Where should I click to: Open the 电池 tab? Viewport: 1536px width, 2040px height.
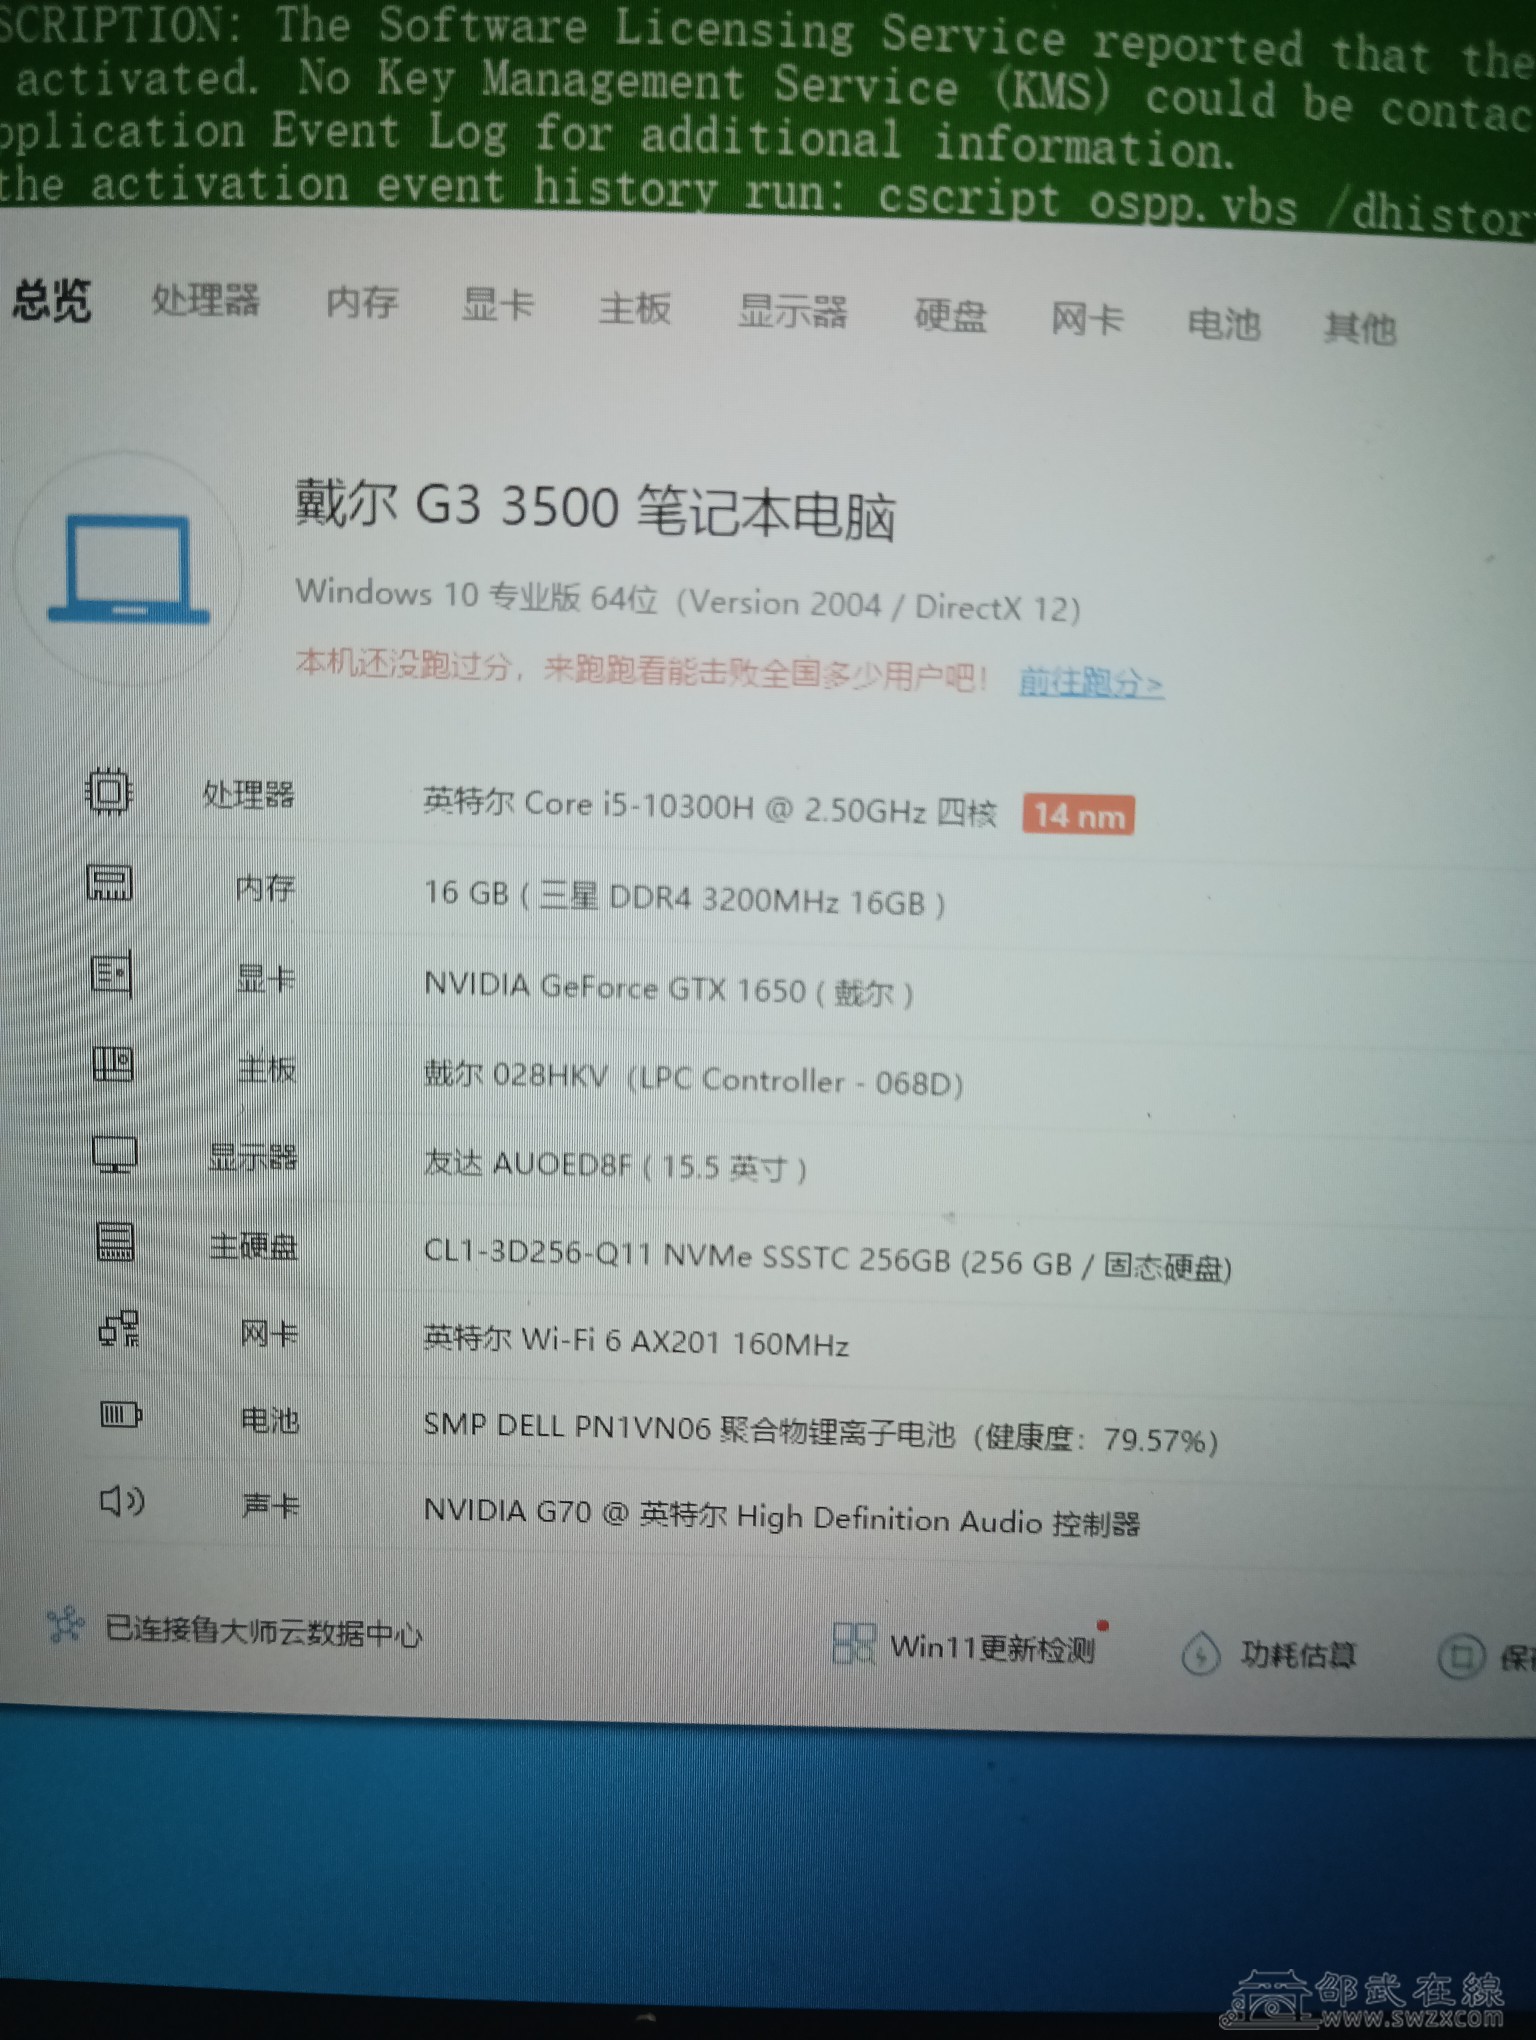tap(1223, 323)
